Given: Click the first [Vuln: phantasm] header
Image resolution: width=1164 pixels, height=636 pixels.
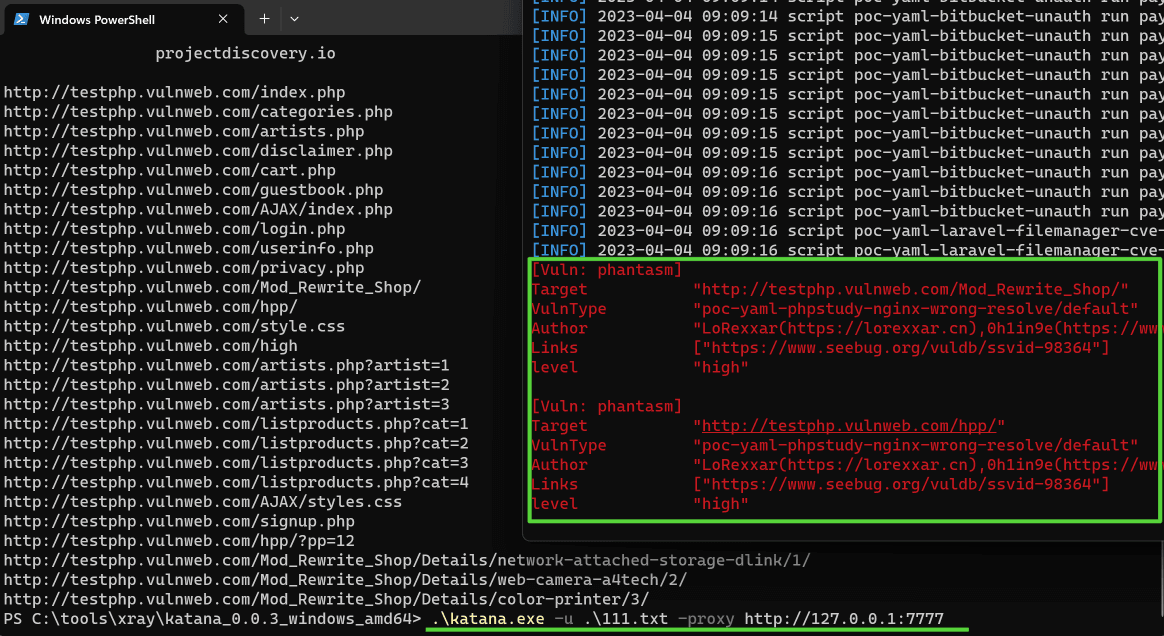Looking at the screenshot, I should pyautogui.click(x=606, y=269).
